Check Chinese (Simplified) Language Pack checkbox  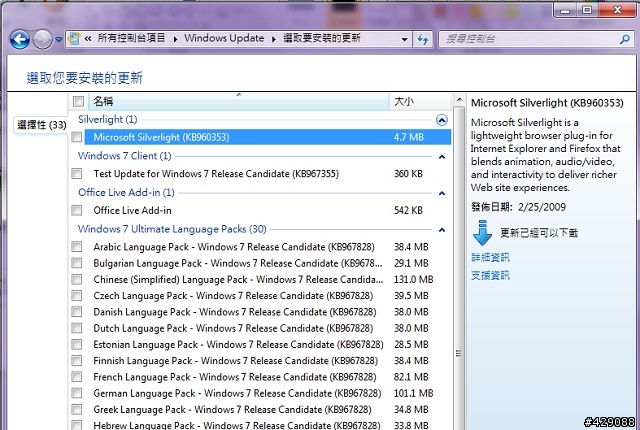(77, 279)
